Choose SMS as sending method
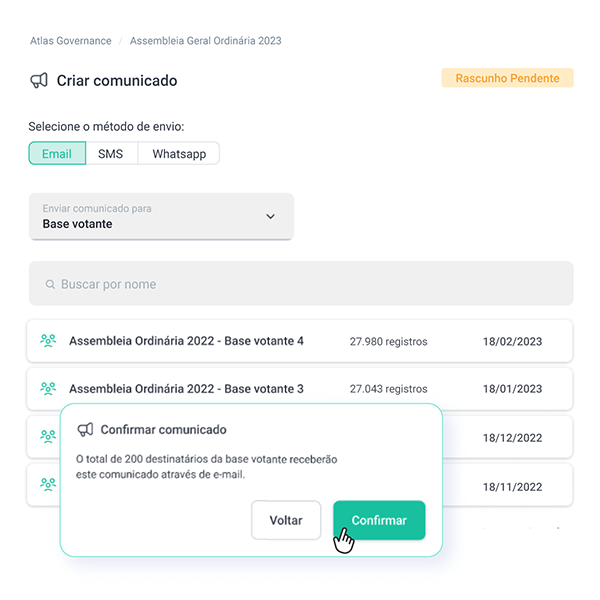This screenshot has height=600, width=600. click(110, 154)
